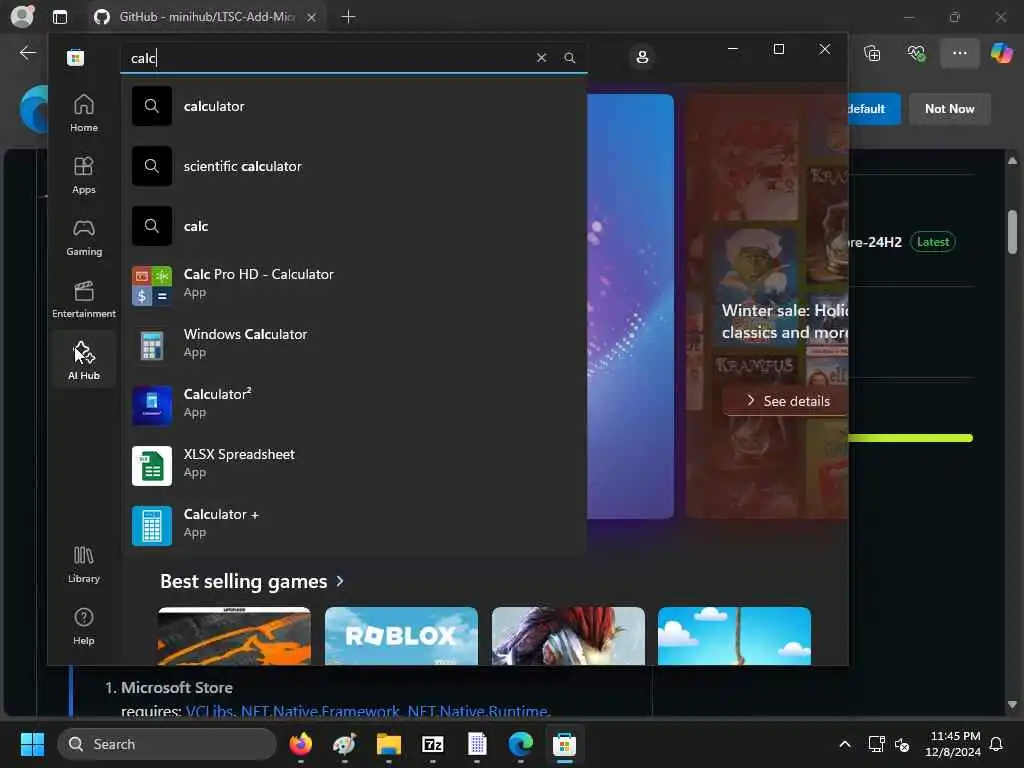The width and height of the screenshot is (1024, 768).
Task: Open the blue sky game thumbnail
Action: (x=734, y=635)
